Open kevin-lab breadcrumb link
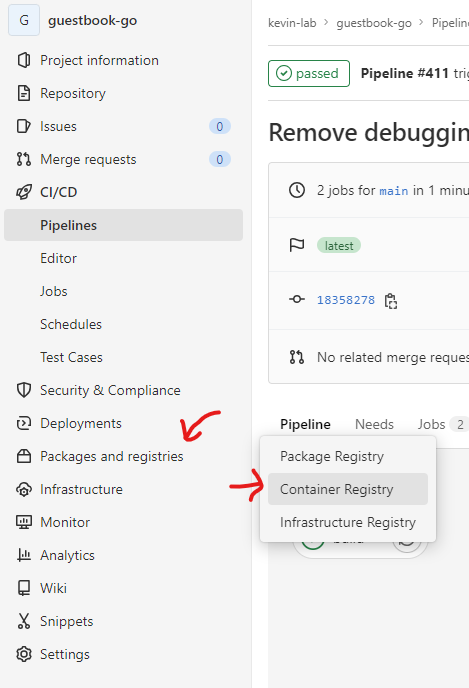This screenshot has width=469, height=688. [x=292, y=23]
